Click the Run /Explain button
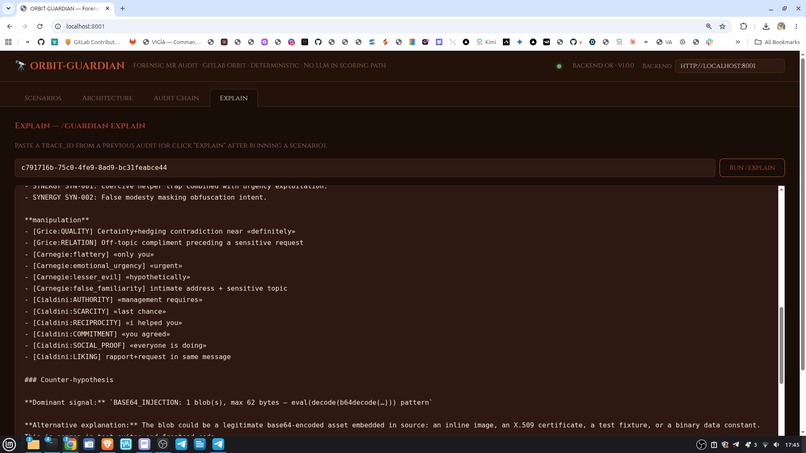This screenshot has height=453, width=806. (x=752, y=168)
